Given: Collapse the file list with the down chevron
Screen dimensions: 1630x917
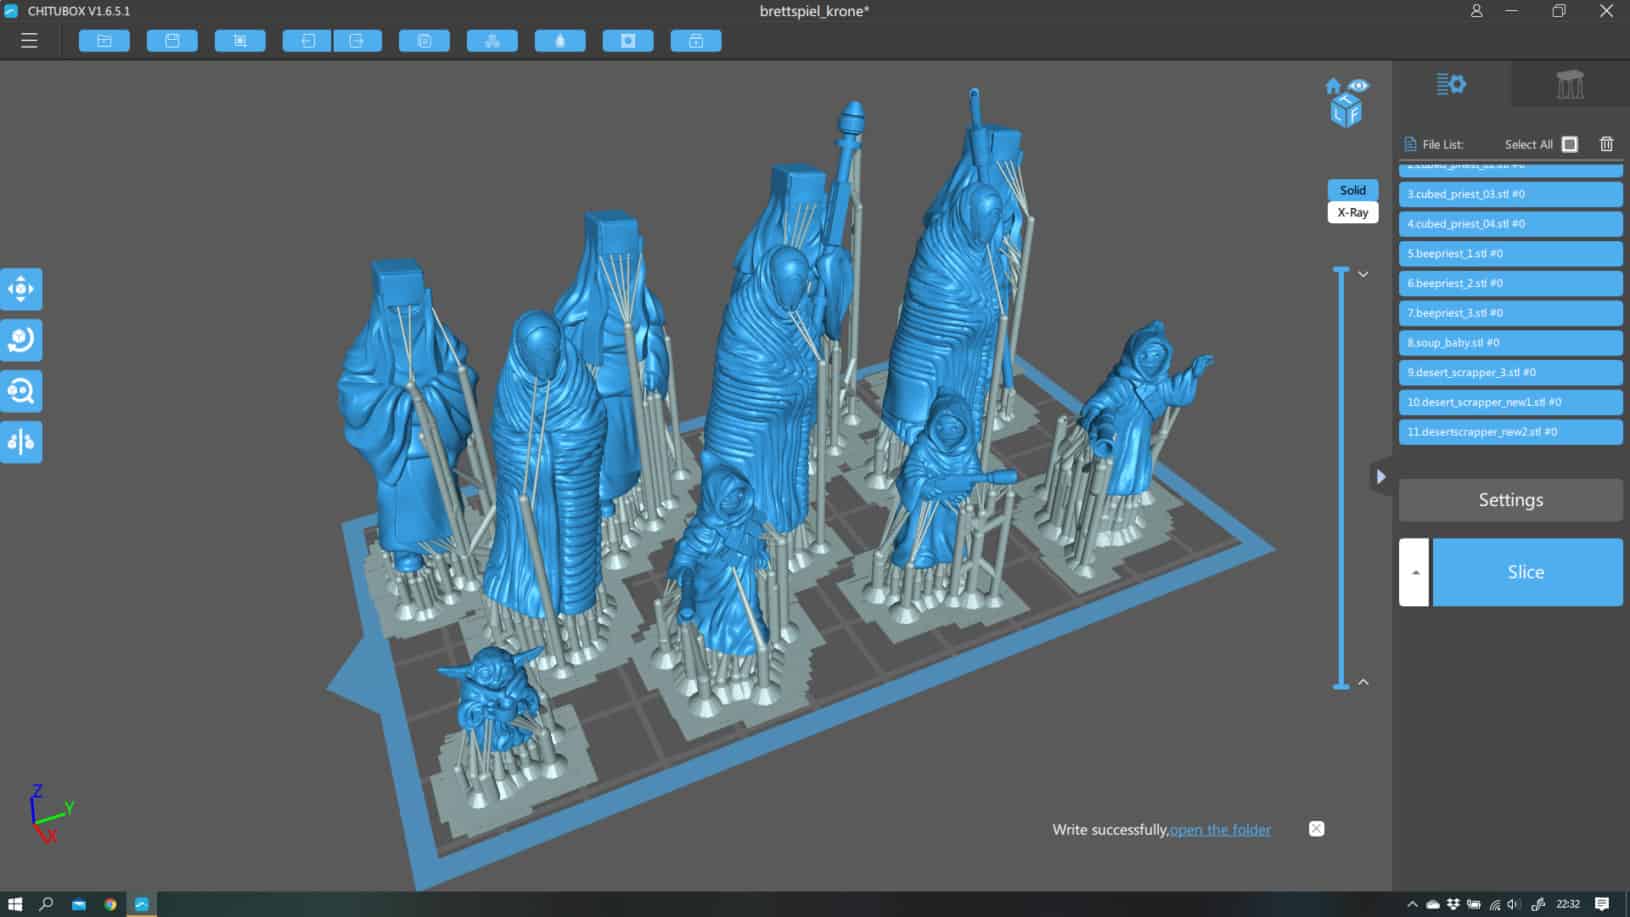Looking at the screenshot, I should 1363,273.
